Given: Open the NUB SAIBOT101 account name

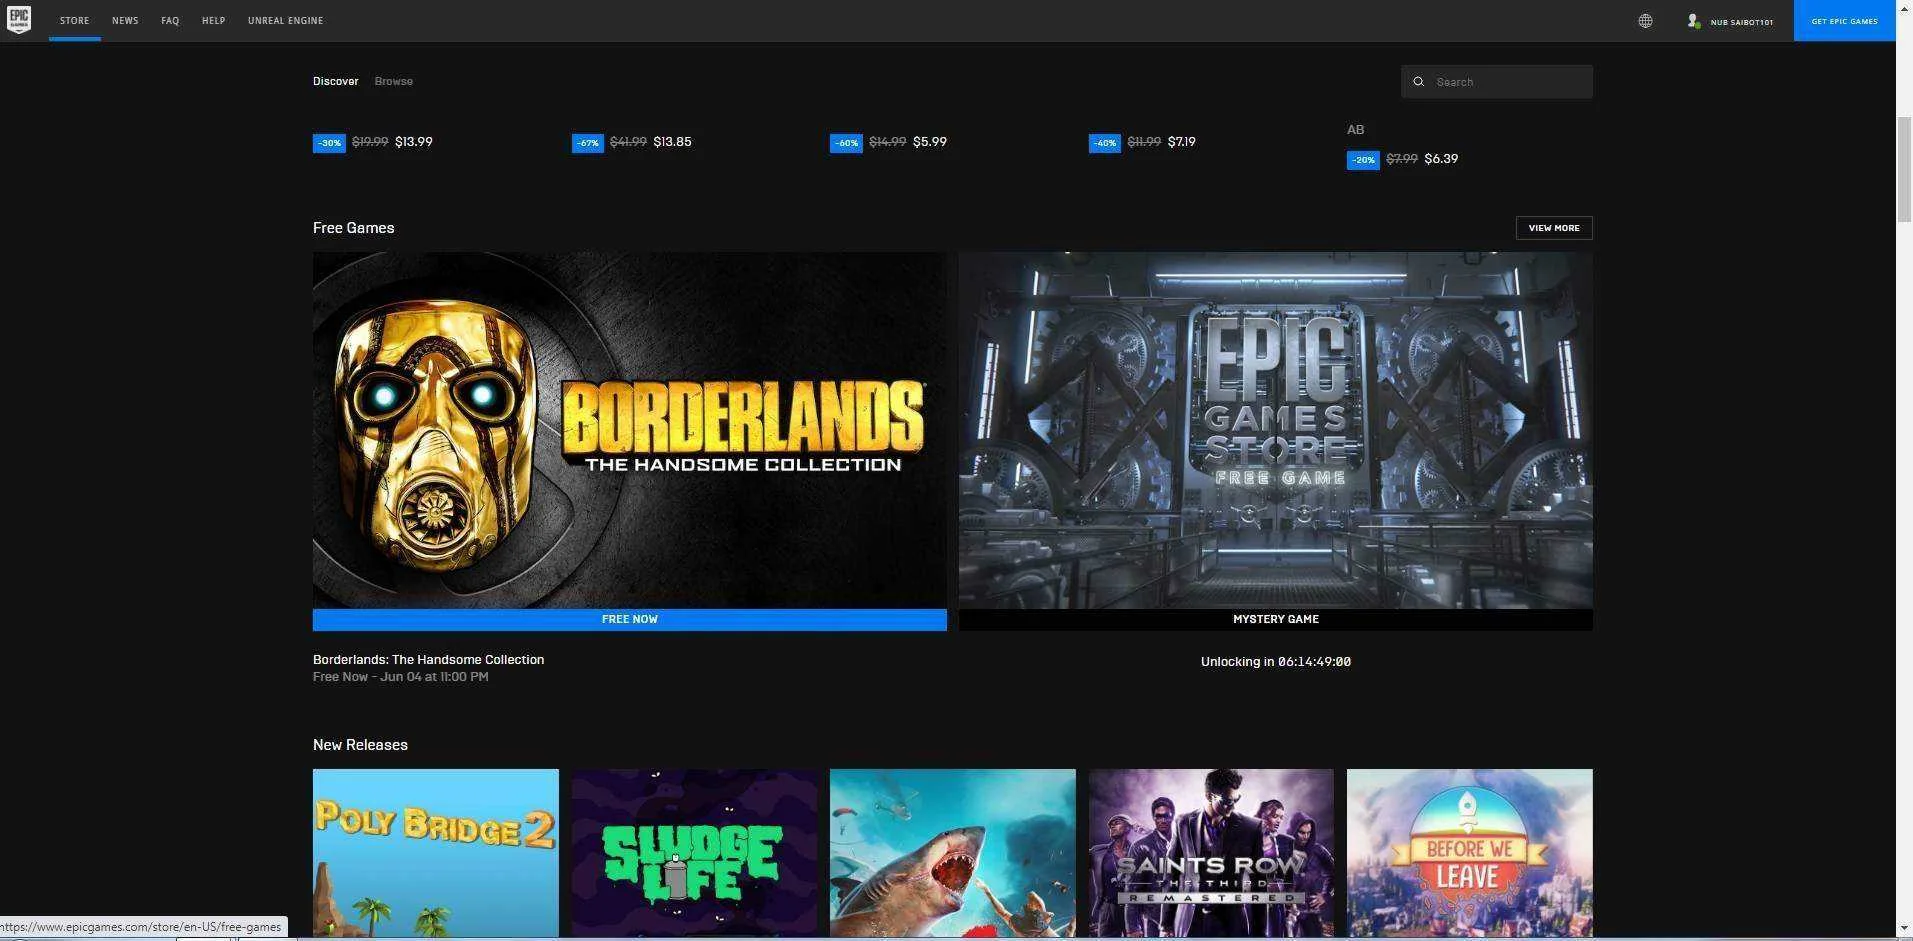Looking at the screenshot, I should [1742, 22].
